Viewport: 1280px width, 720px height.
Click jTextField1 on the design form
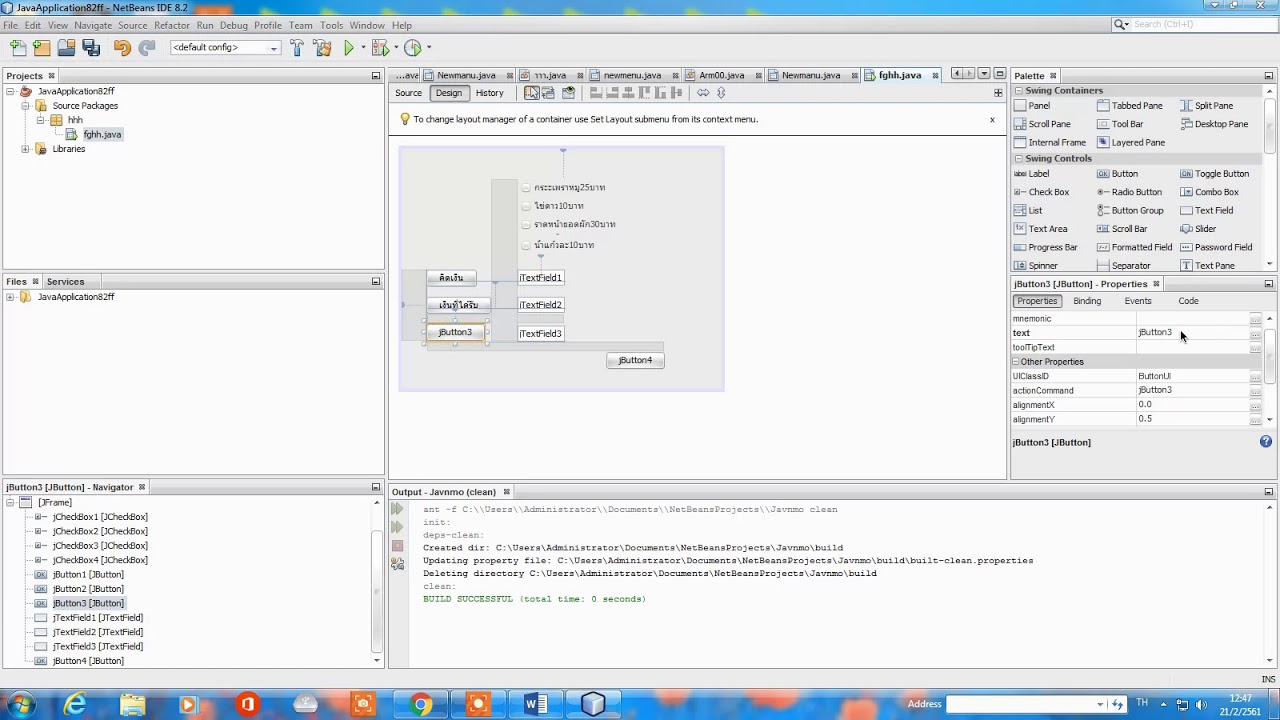coord(540,278)
